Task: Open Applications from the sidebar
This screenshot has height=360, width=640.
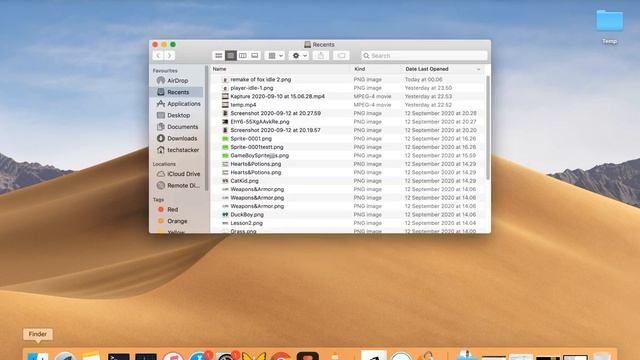Action: [178, 104]
